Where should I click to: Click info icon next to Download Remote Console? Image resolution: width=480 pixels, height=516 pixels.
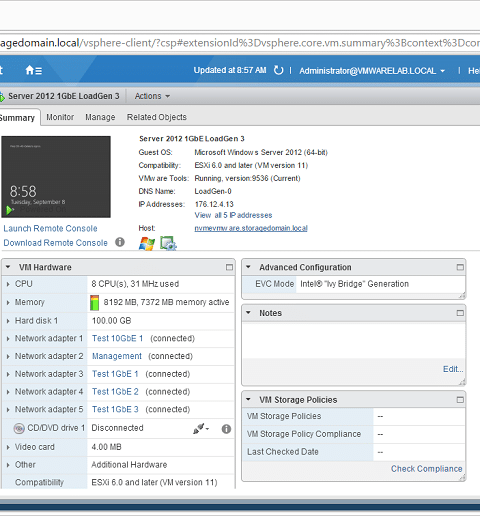[x=120, y=242]
